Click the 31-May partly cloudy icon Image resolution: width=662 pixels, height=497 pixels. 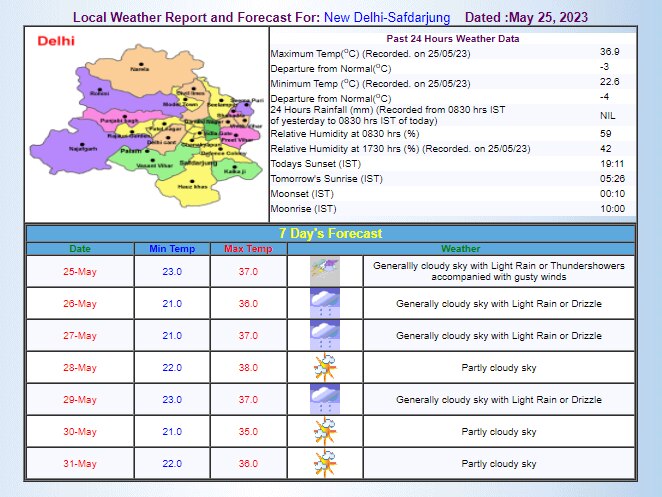[324, 463]
